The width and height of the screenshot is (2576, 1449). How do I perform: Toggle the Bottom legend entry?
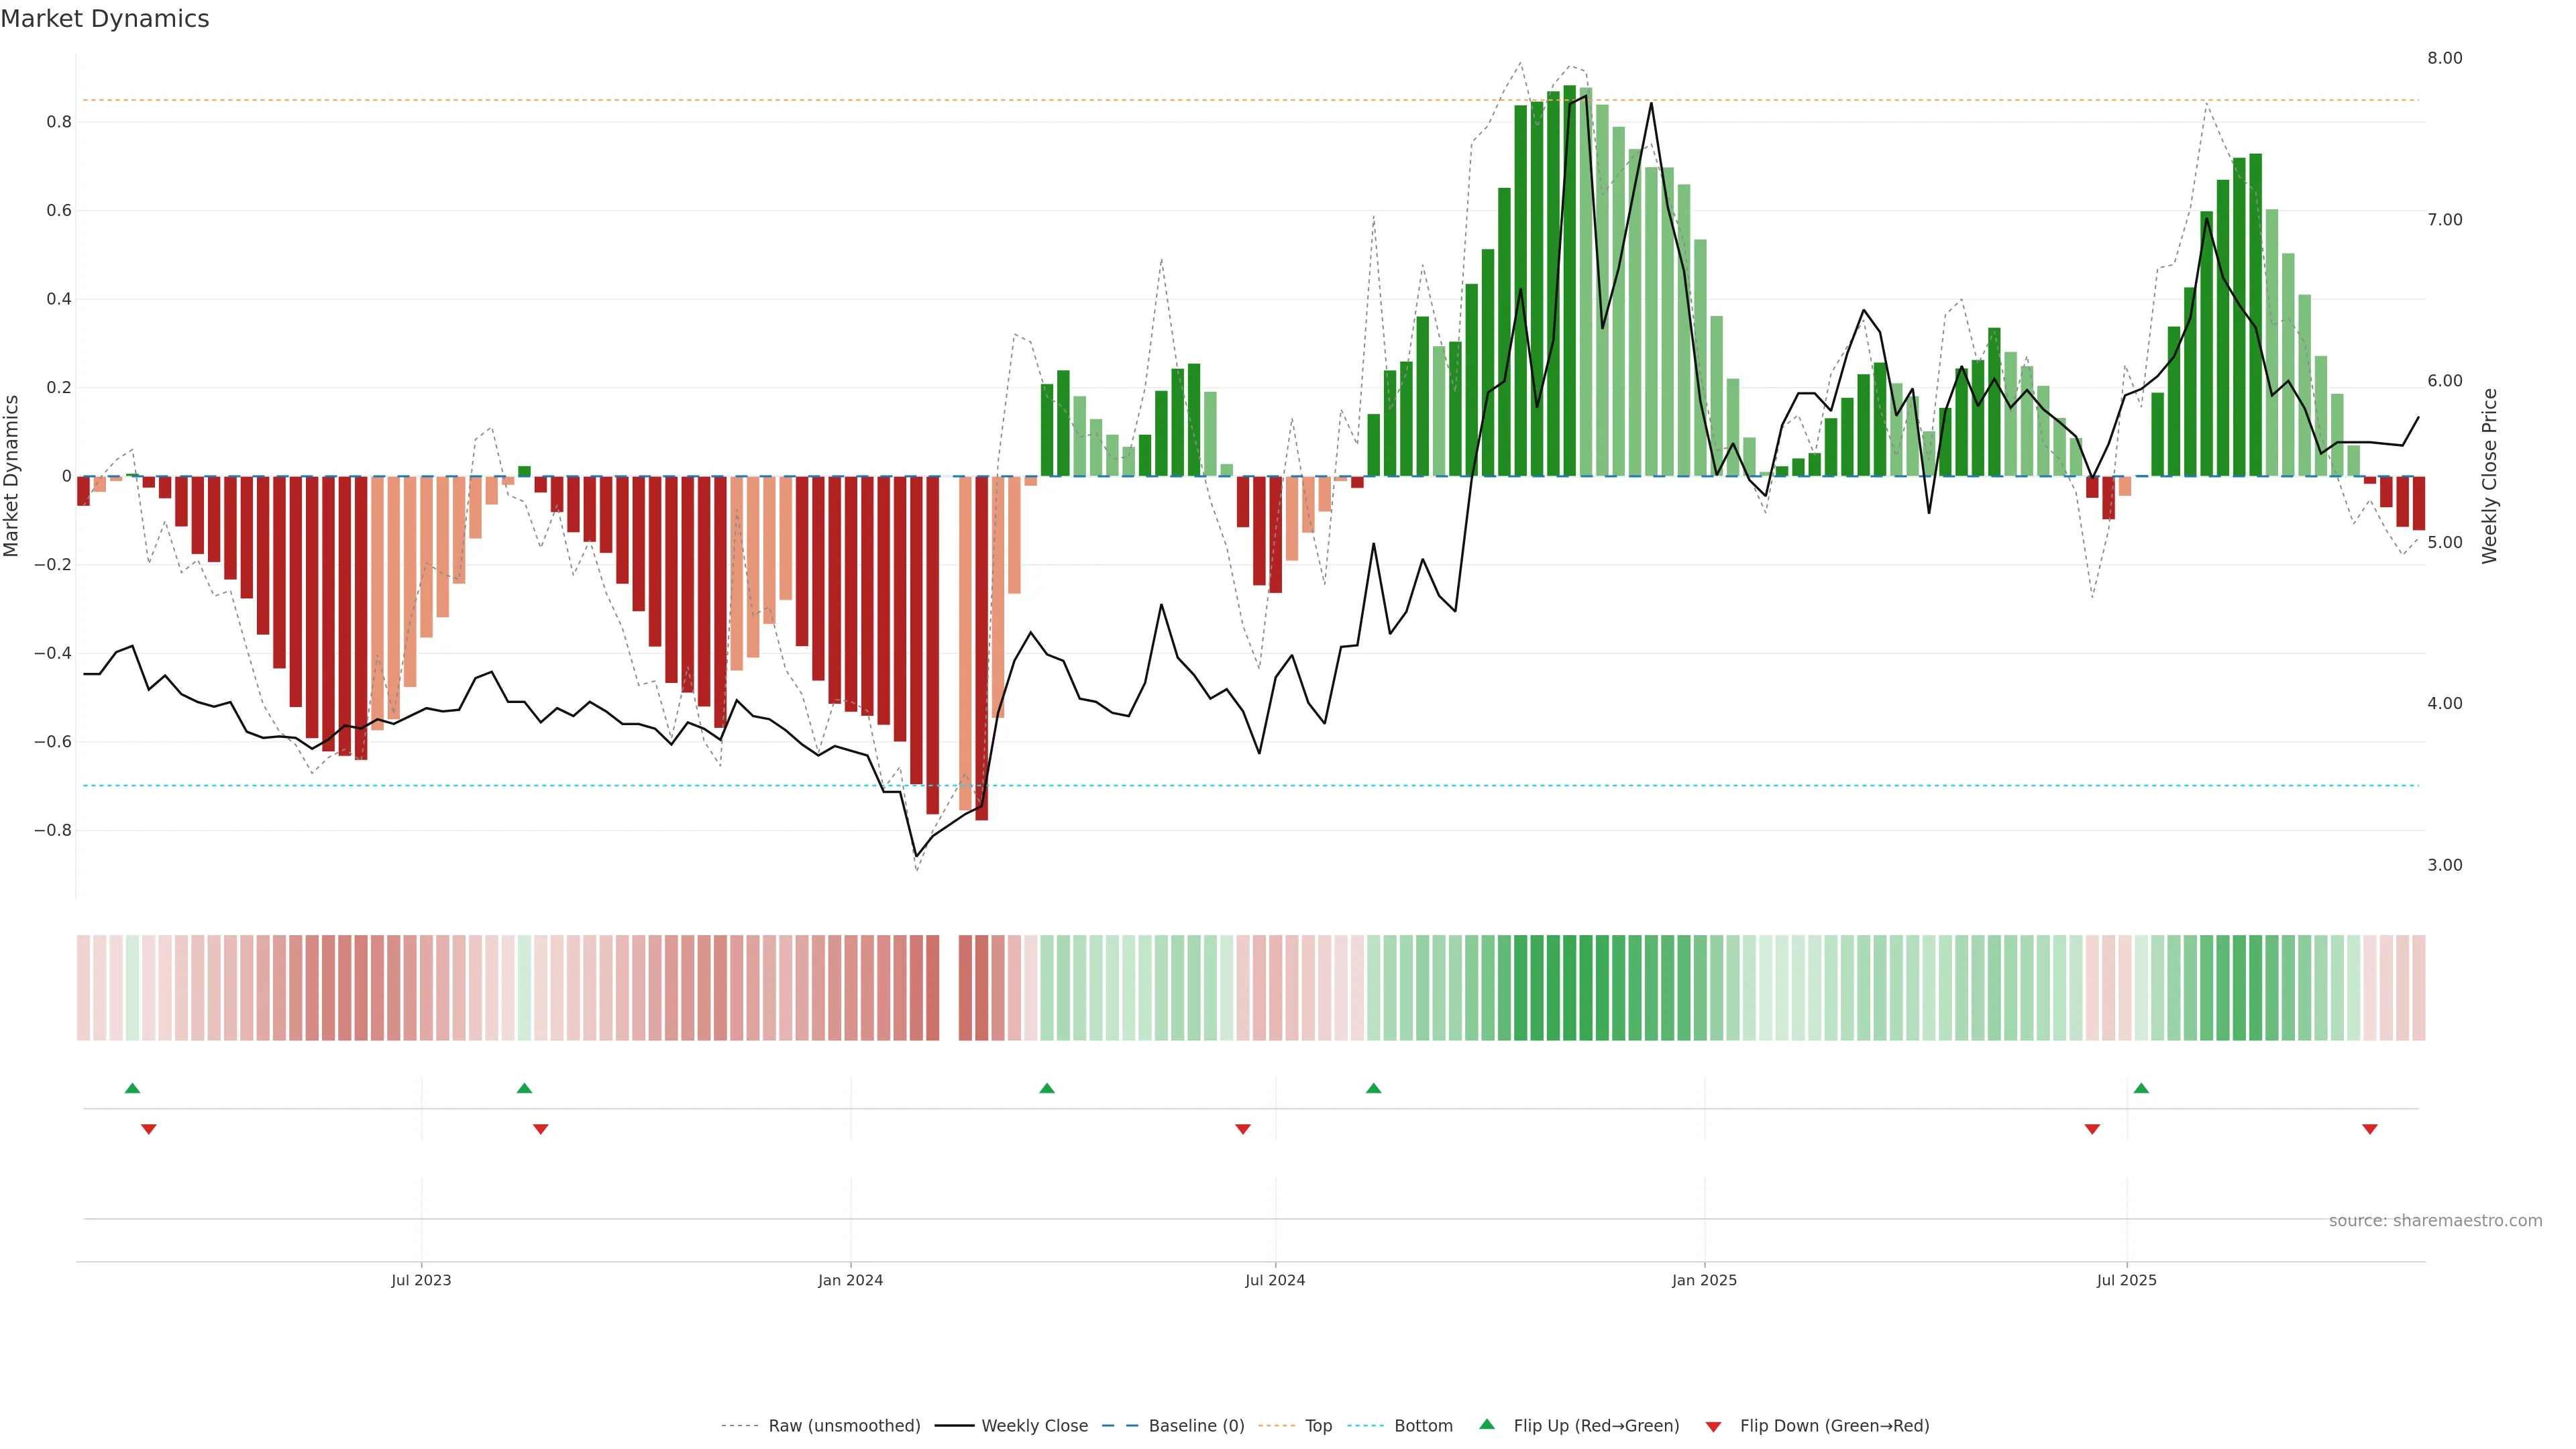(x=1423, y=1426)
